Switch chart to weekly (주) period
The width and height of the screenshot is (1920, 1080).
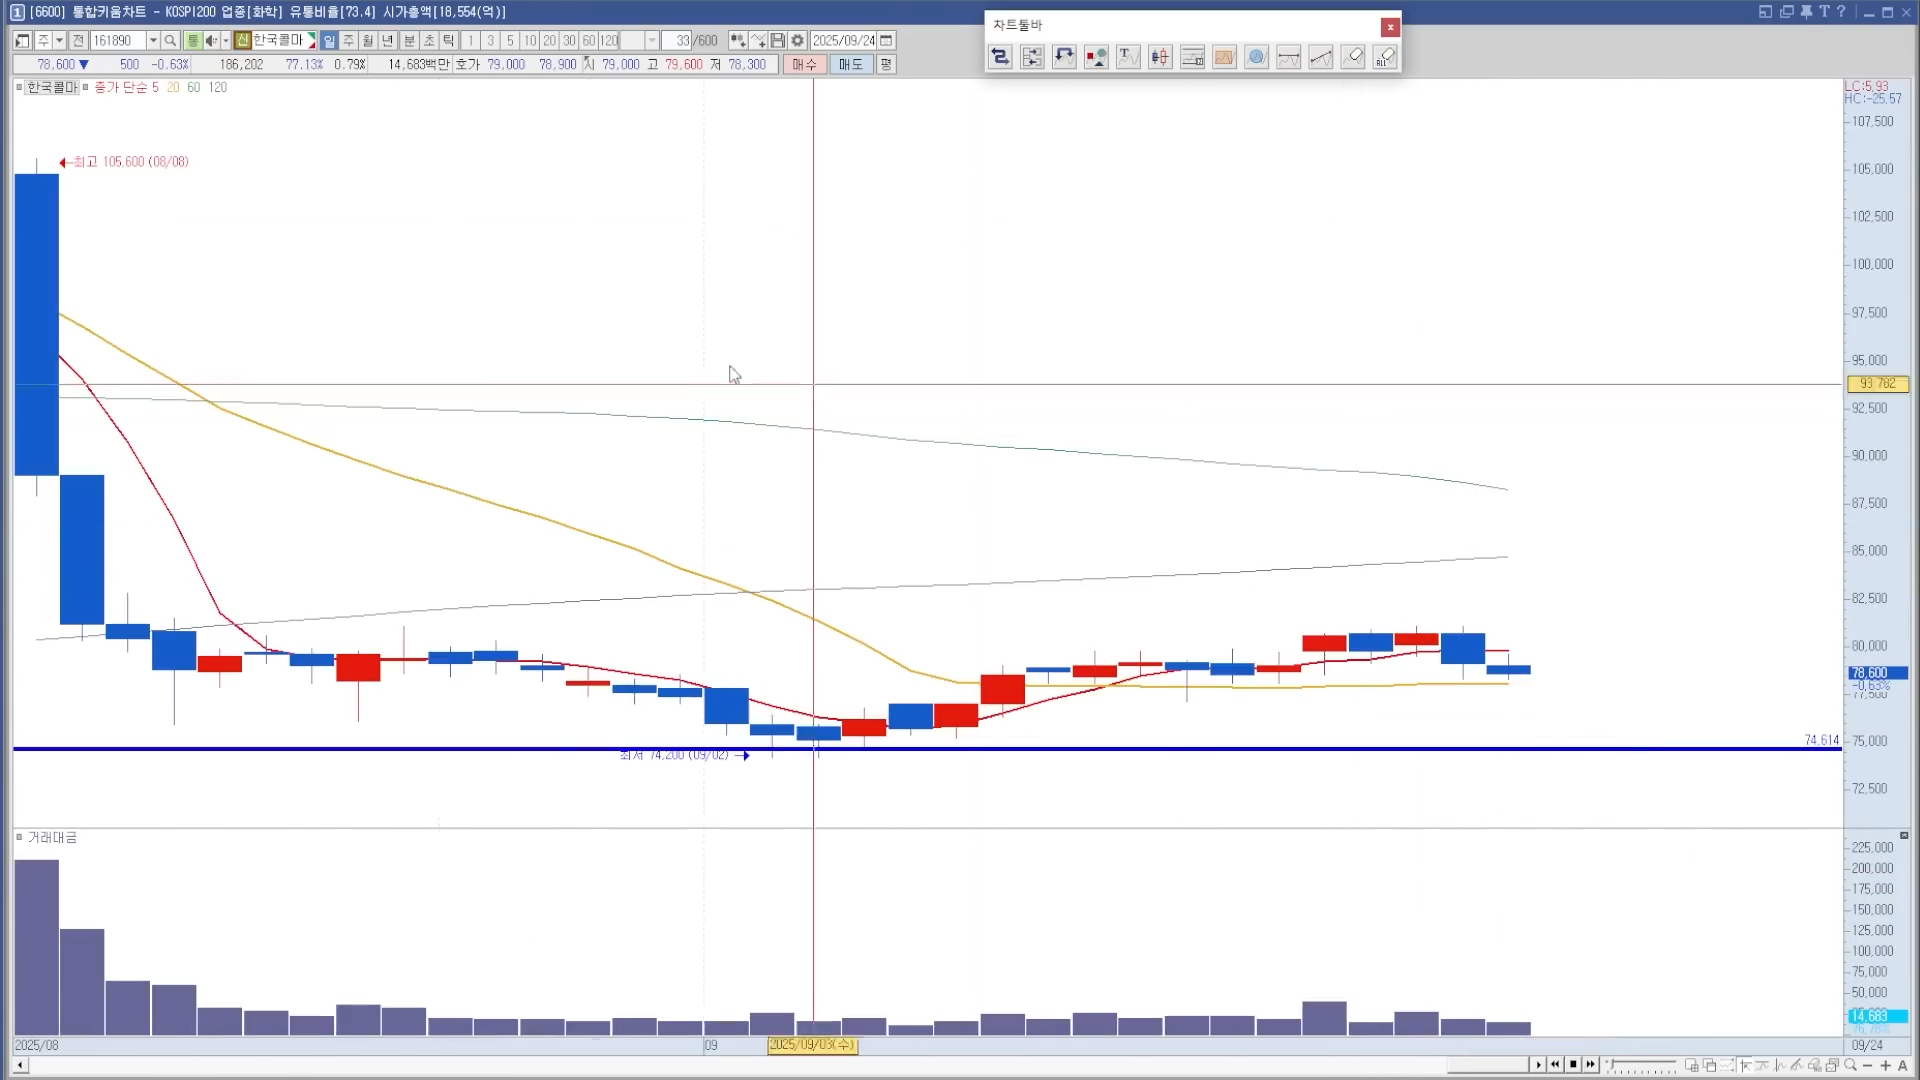click(x=348, y=41)
